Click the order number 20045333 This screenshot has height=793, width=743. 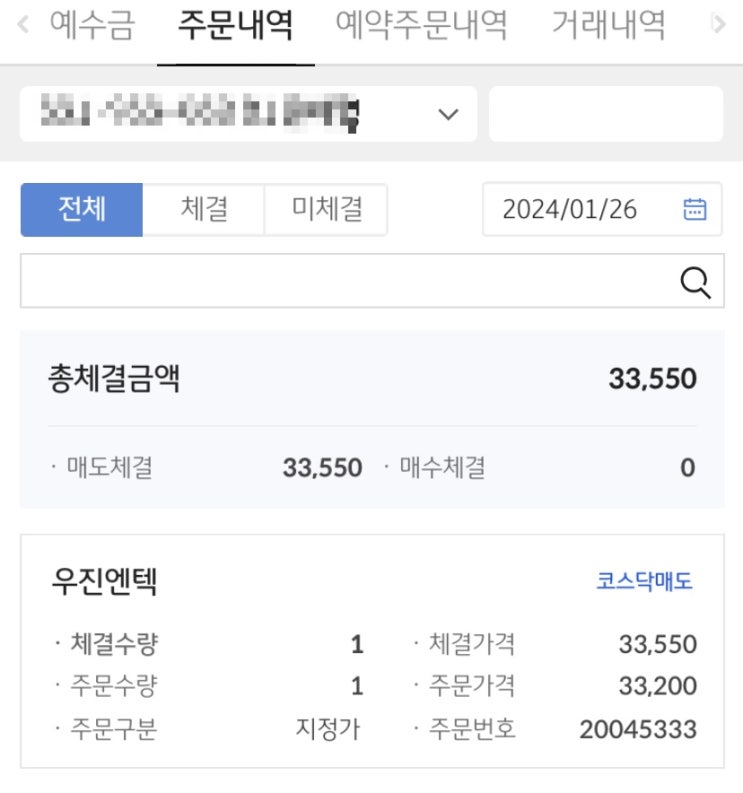[637, 729]
